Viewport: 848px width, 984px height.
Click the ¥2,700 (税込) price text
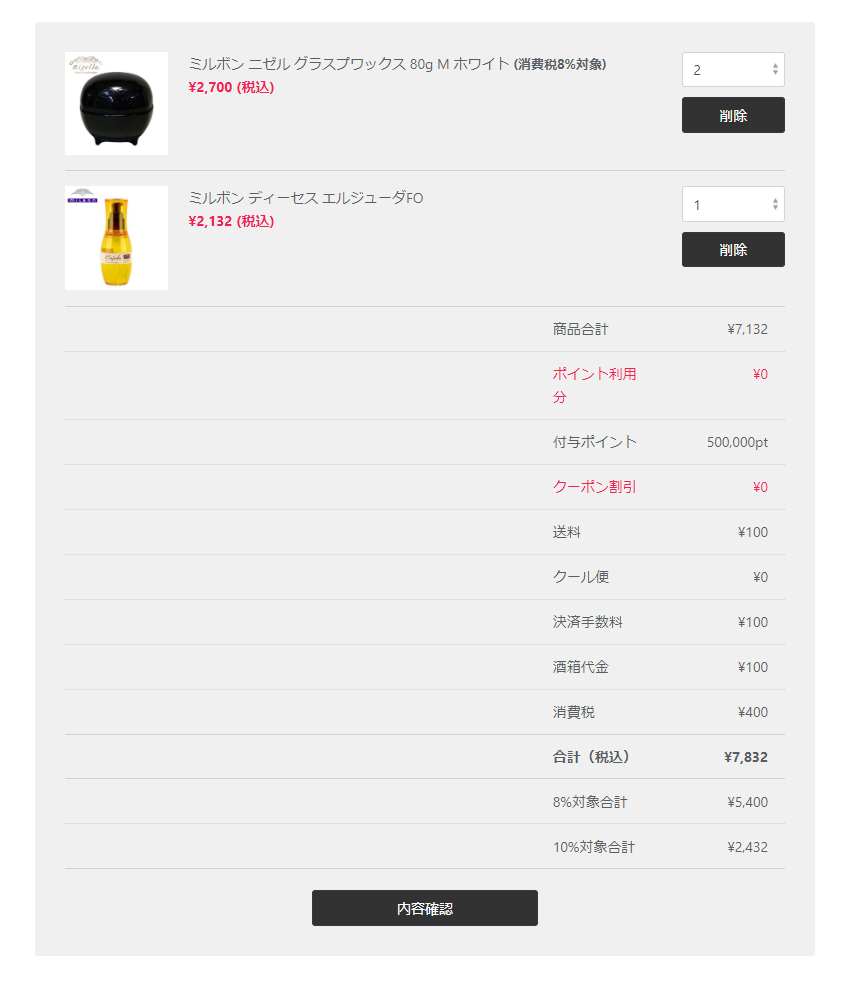pyautogui.click(x=231, y=87)
